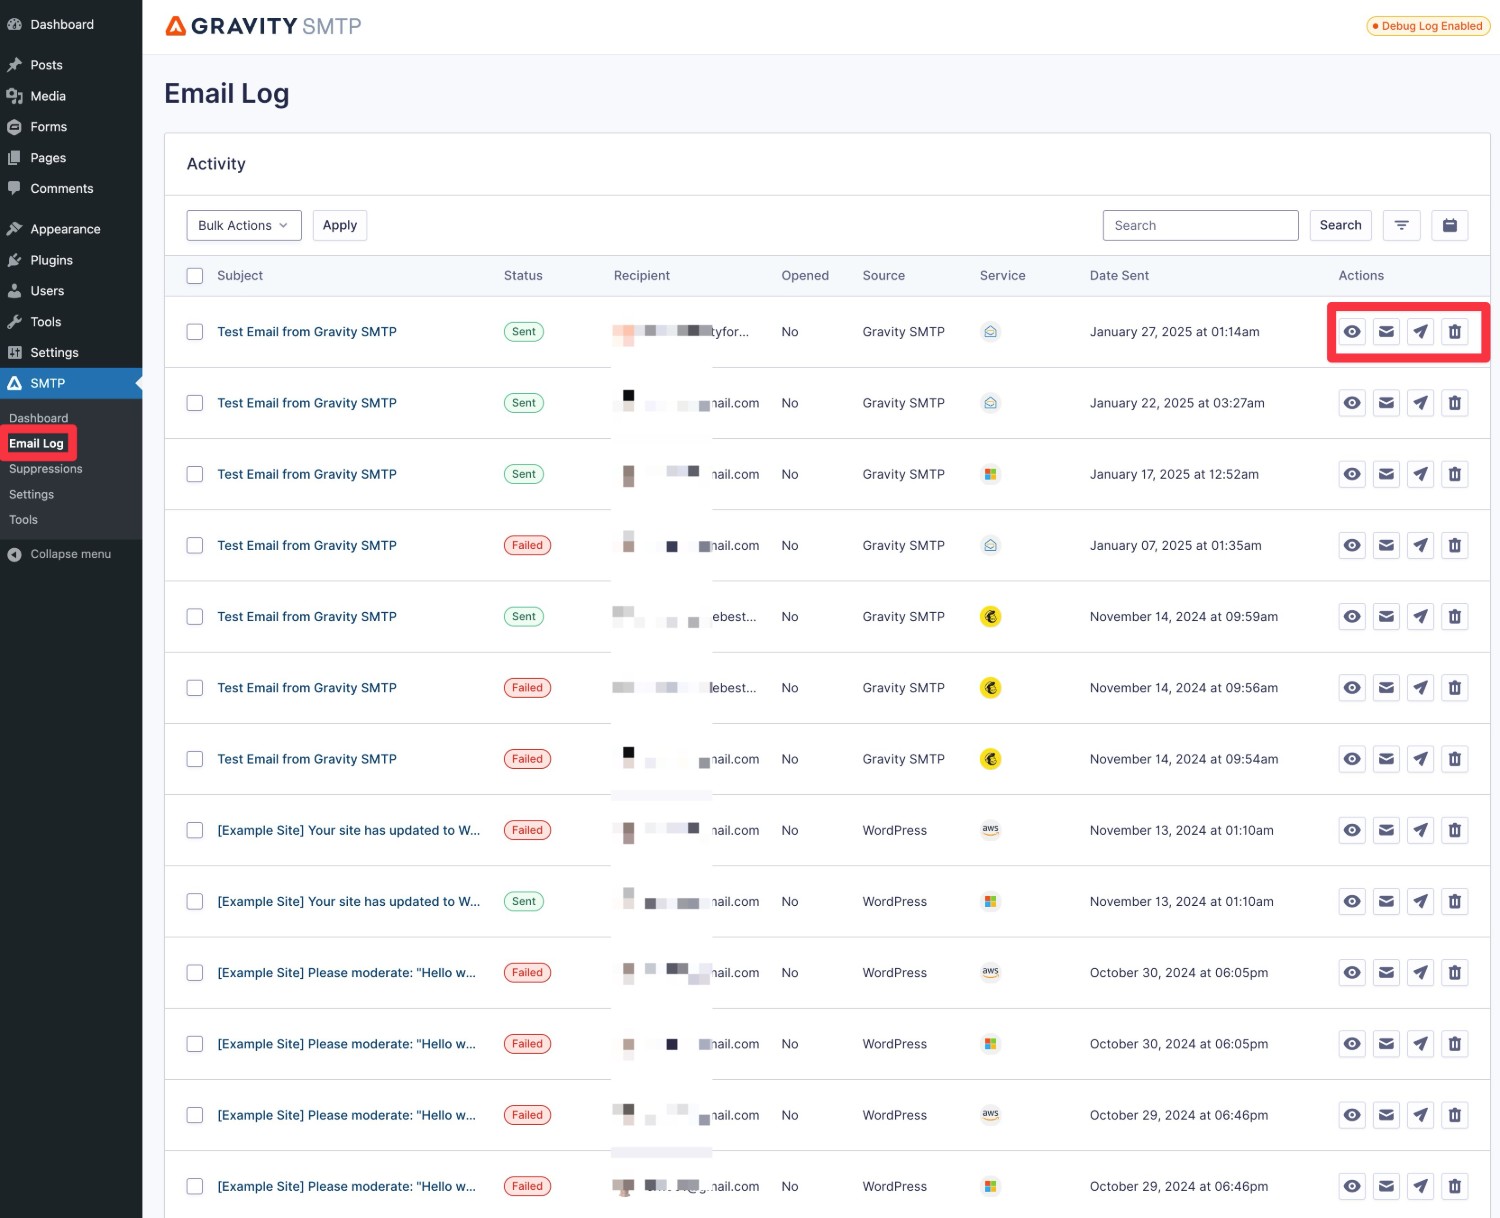Check the November 14 09:56am email row

click(x=195, y=688)
